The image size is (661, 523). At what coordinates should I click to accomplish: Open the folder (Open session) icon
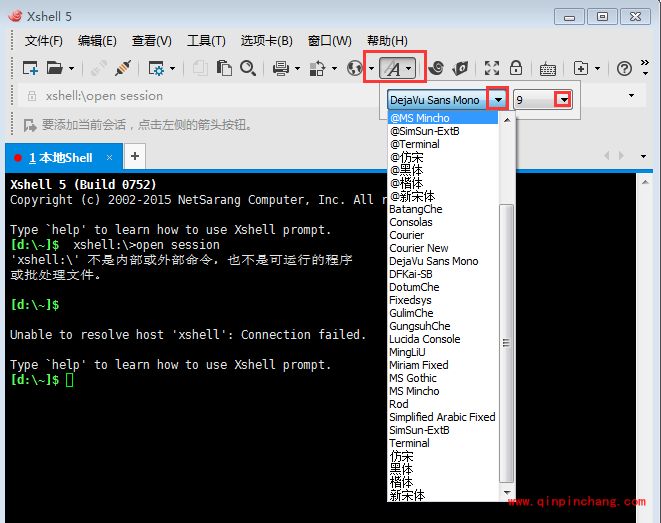pyautogui.click(x=54, y=68)
